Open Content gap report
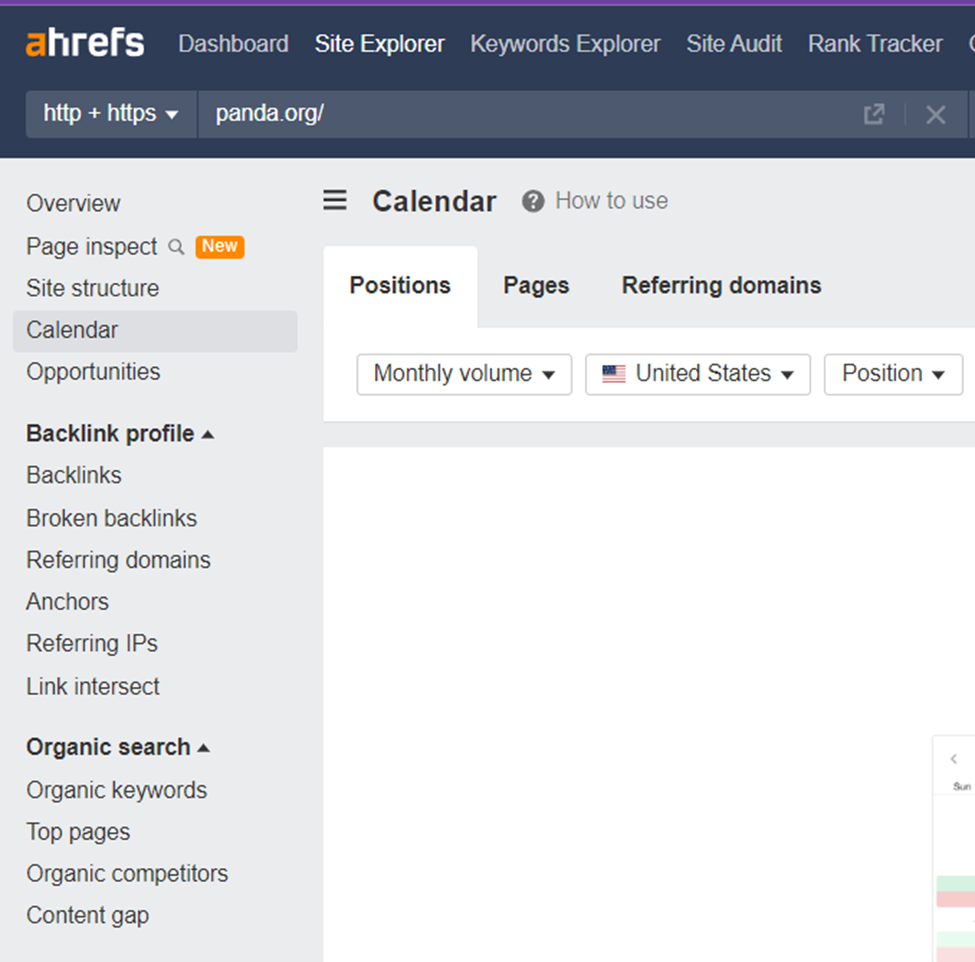The image size is (975, 962). coord(88,915)
